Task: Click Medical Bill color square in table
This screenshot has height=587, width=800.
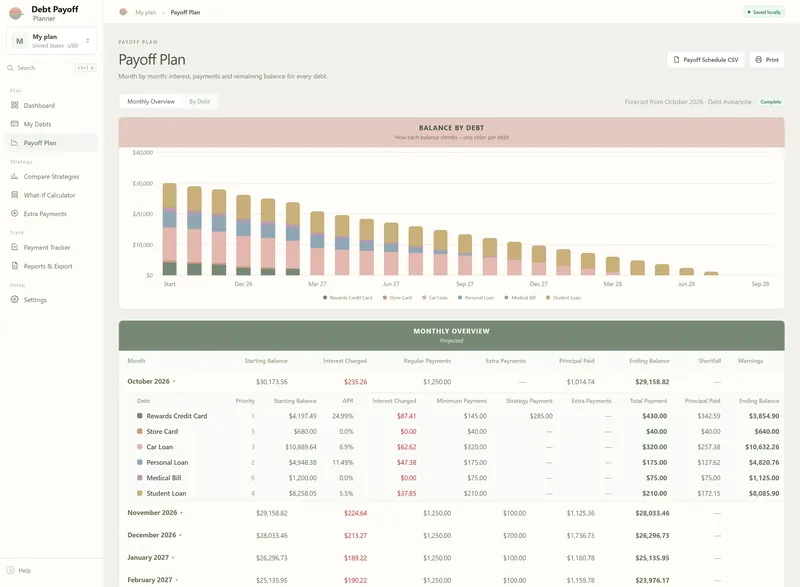Action: [x=139, y=478]
